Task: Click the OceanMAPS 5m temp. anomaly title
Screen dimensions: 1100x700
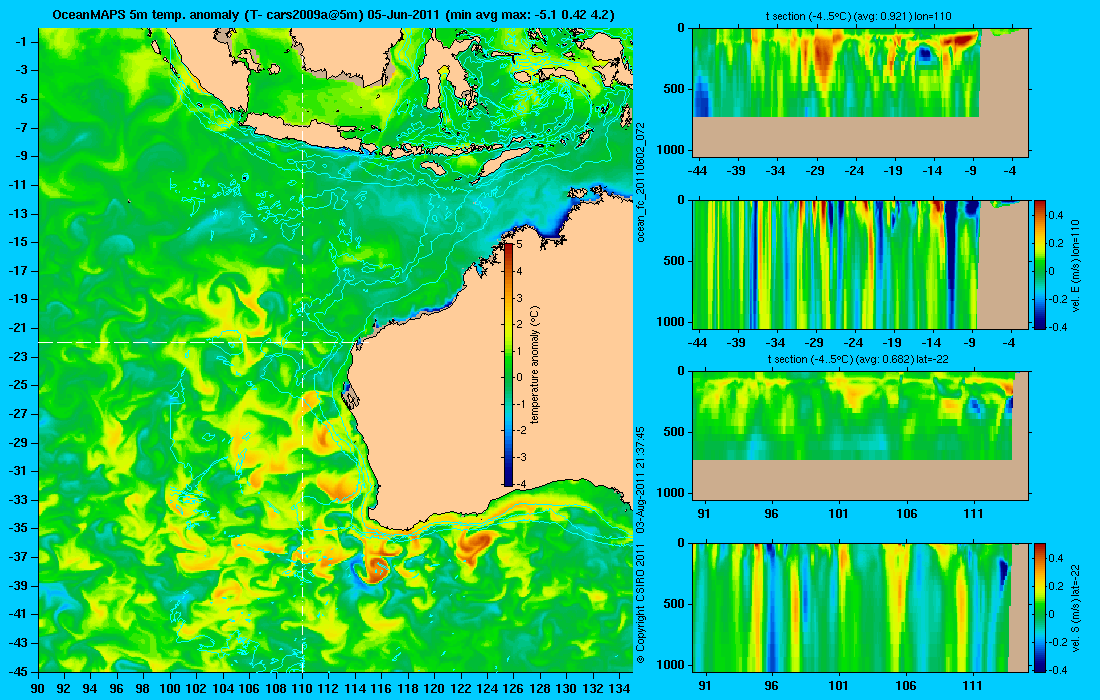Action: click(334, 14)
